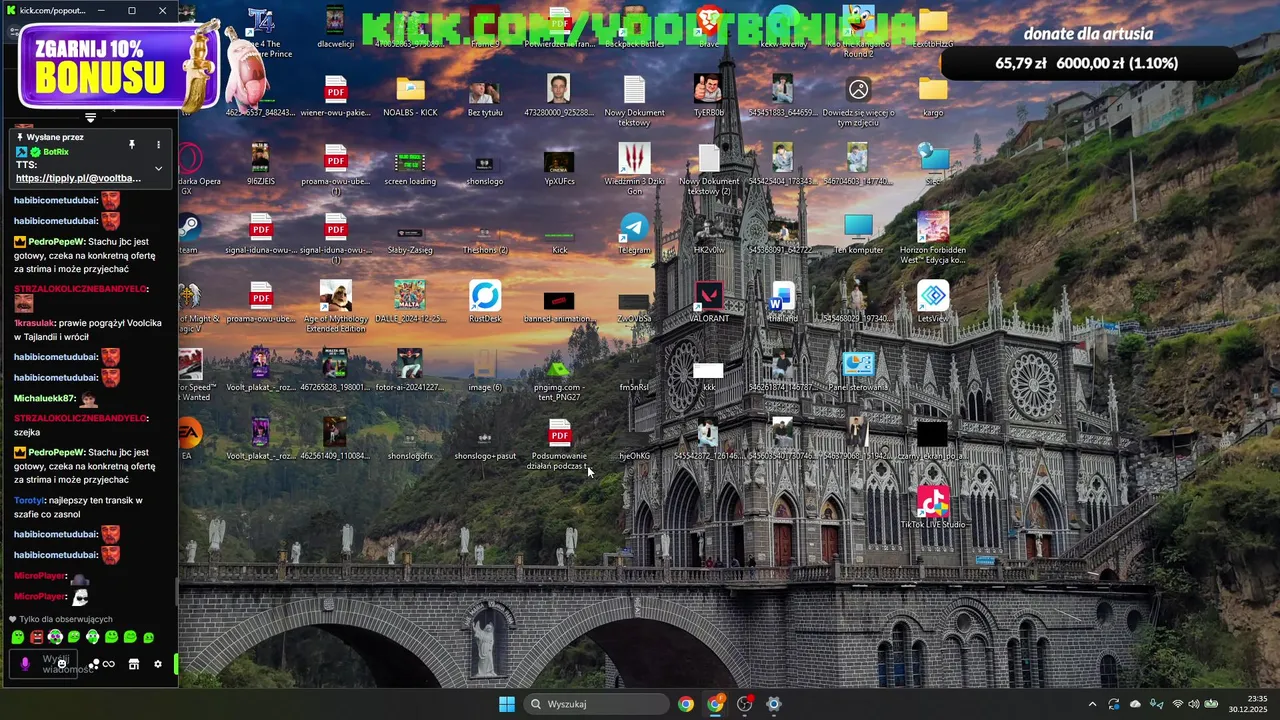Open the Steam desktop shortcut
Screen dimensions: 1280x720
point(189,234)
